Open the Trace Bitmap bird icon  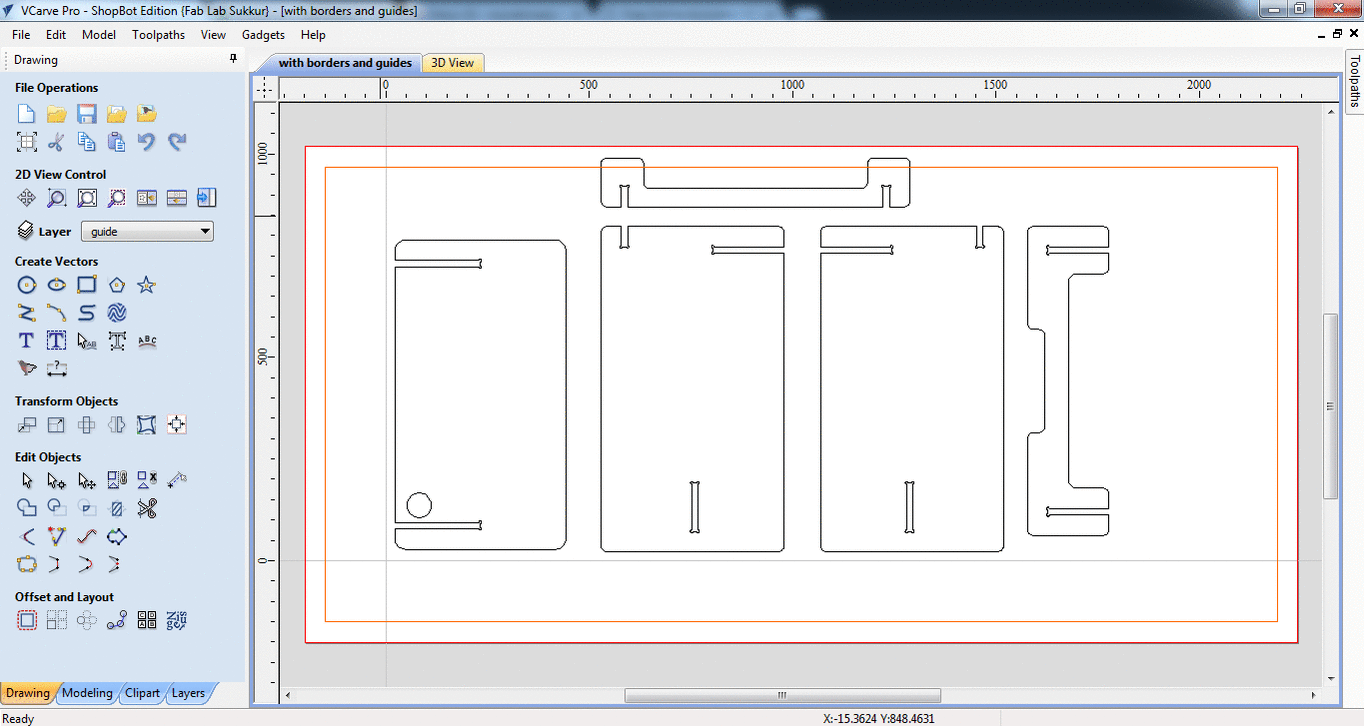(x=27, y=369)
